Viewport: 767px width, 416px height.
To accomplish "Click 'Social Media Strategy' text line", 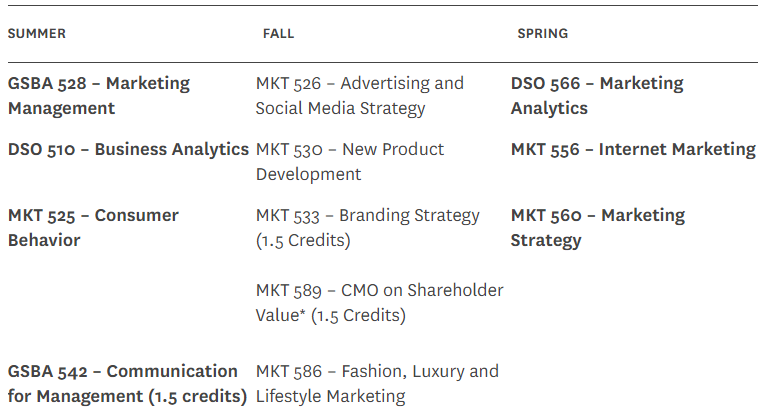I will 340,108.
